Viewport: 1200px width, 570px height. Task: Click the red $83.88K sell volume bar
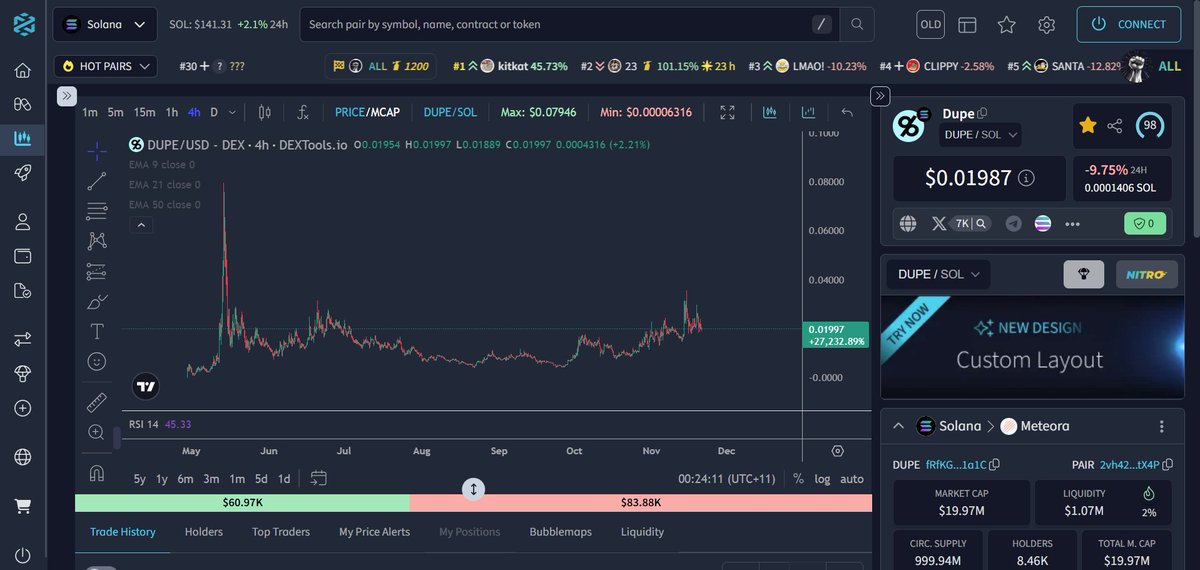point(641,502)
